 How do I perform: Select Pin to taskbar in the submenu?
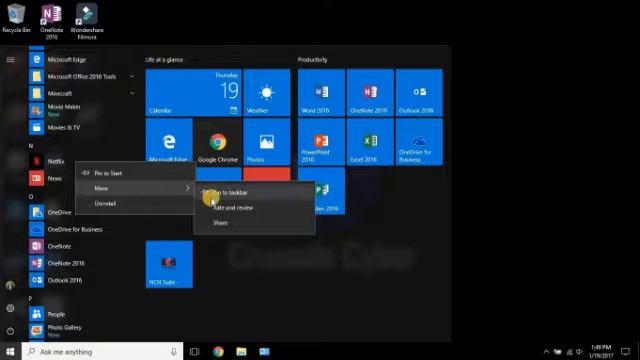(254, 193)
